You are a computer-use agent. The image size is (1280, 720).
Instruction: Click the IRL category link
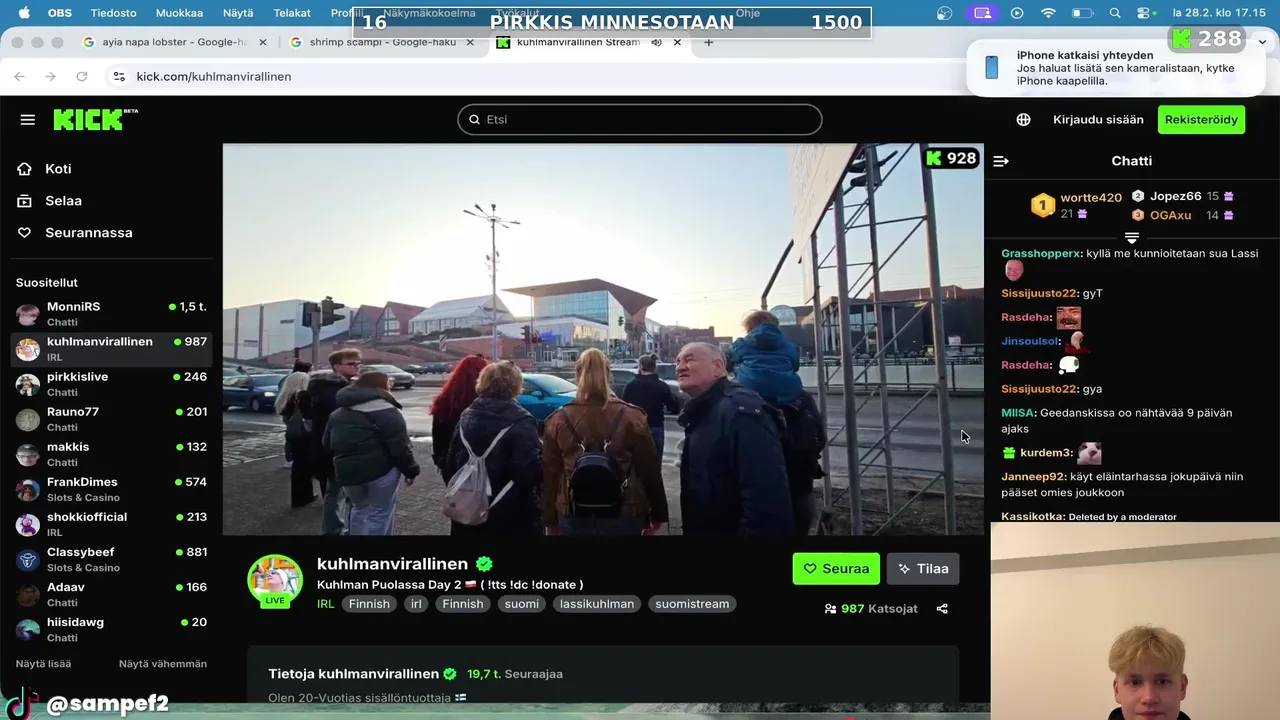point(325,604)
